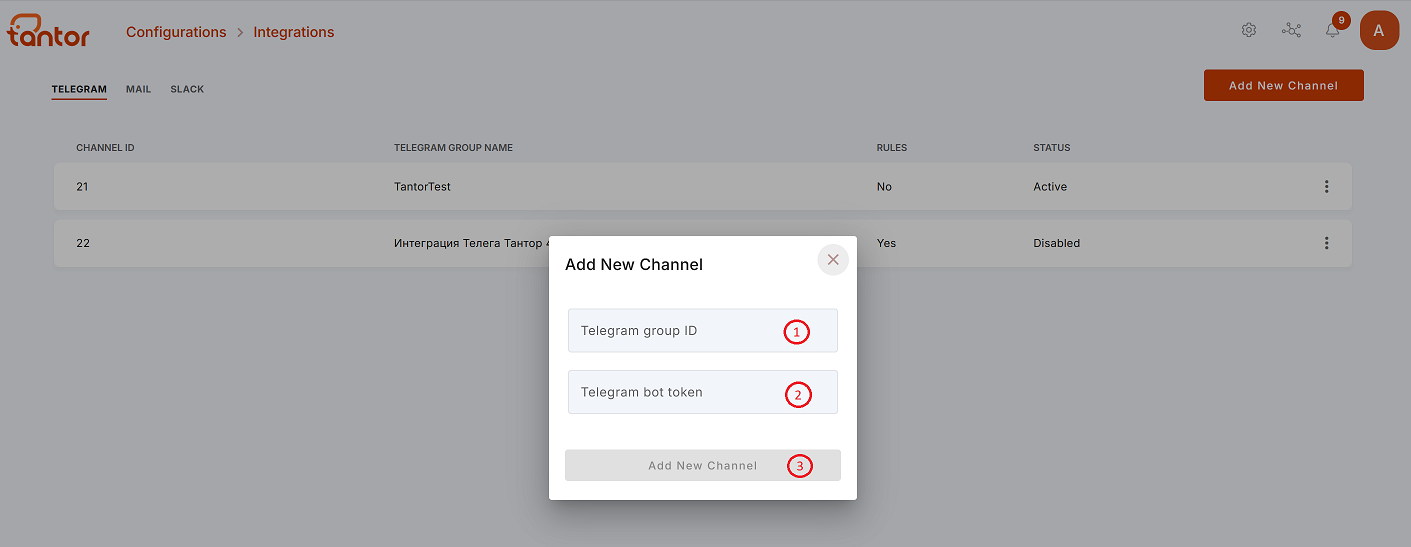The image size is (1411, 547).
Task: Close the Add New Channel dialog
Action: click(x=833, y=260)
